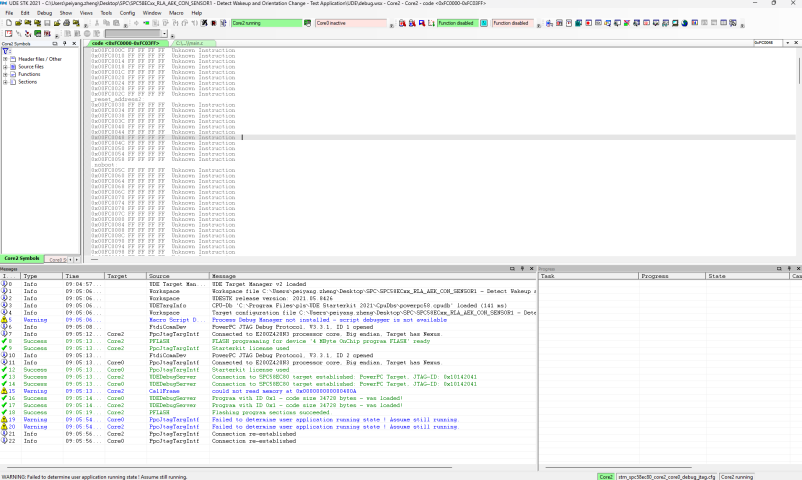The width and height of the screenshot is (802, 480).
Task: Click 'Core2 running' in the status bar
Action: pyautogui.click(x=737, y=476)
